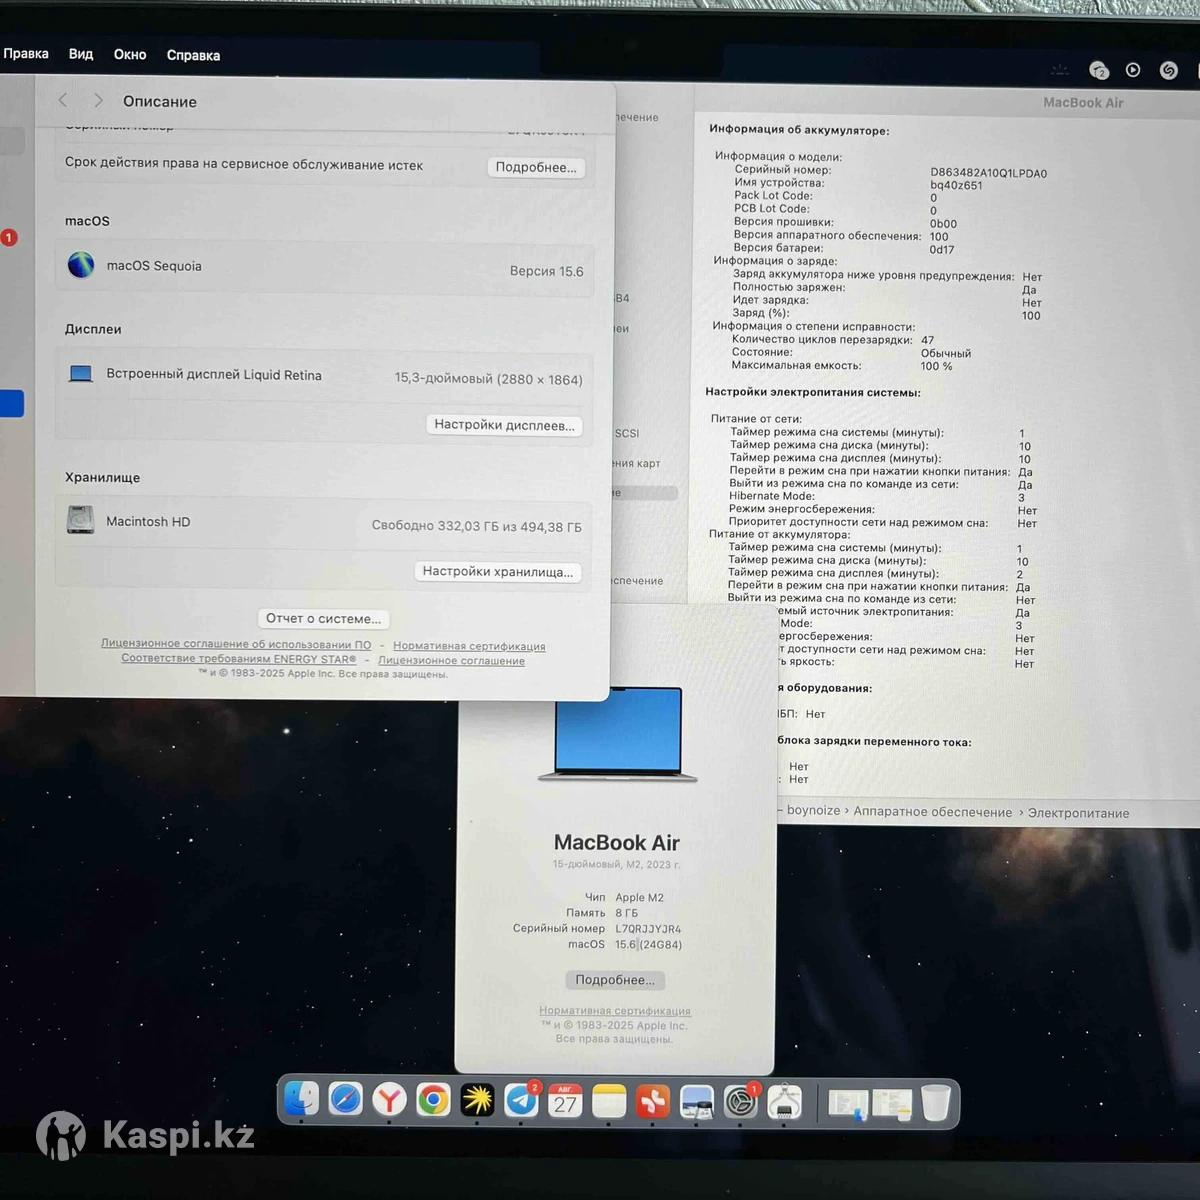The image size is (1200, 1200).
Task: Go forward using the right chevron in Описание
Action: 98,100
